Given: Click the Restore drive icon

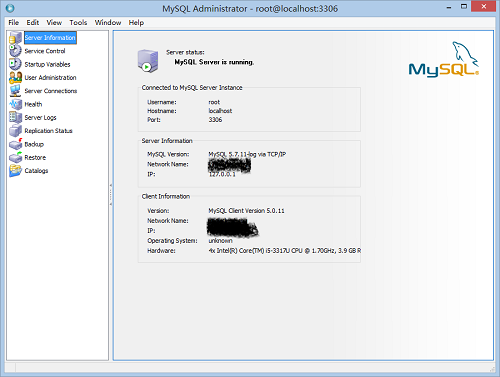Looking at the screenshot, I should (15, 157).
